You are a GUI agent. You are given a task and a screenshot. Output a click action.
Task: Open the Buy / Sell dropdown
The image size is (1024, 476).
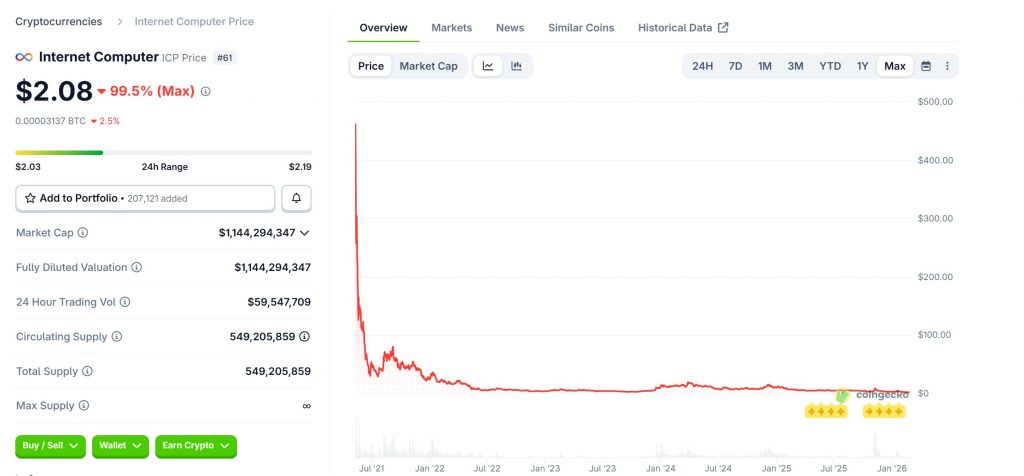click(x=51, y=445)
